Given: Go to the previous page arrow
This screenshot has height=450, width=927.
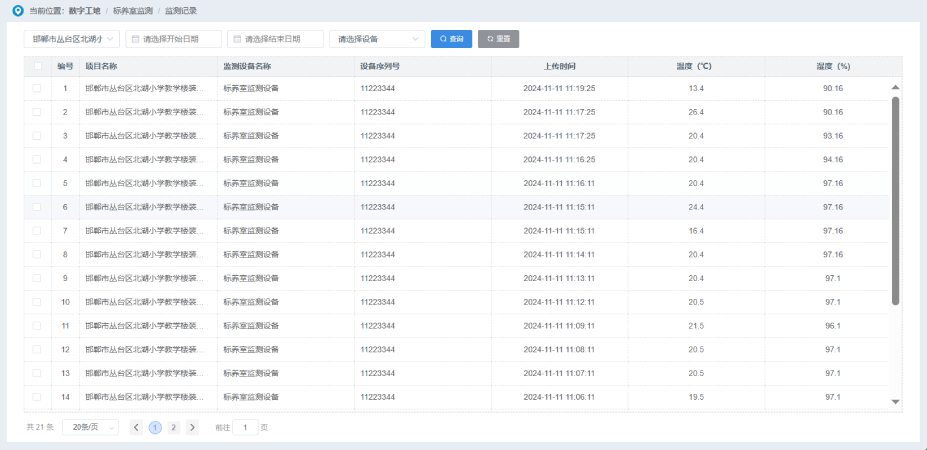Looking at the screenshot, I should click(x=136, y=427).
